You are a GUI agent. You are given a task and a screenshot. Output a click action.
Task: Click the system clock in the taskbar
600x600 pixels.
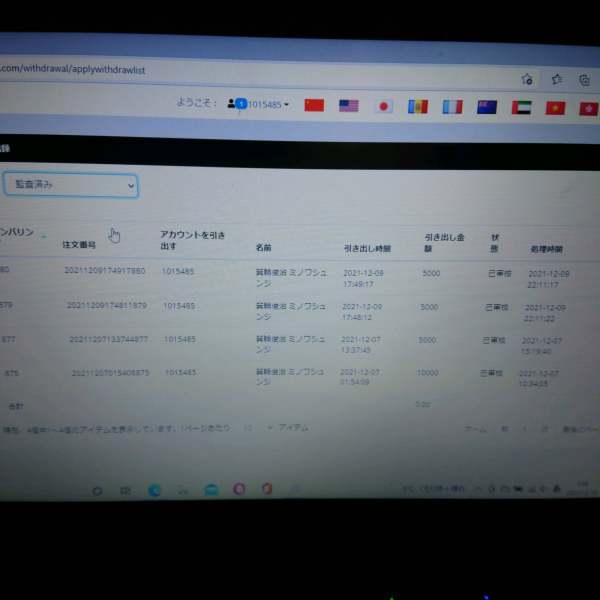point(582,489)
